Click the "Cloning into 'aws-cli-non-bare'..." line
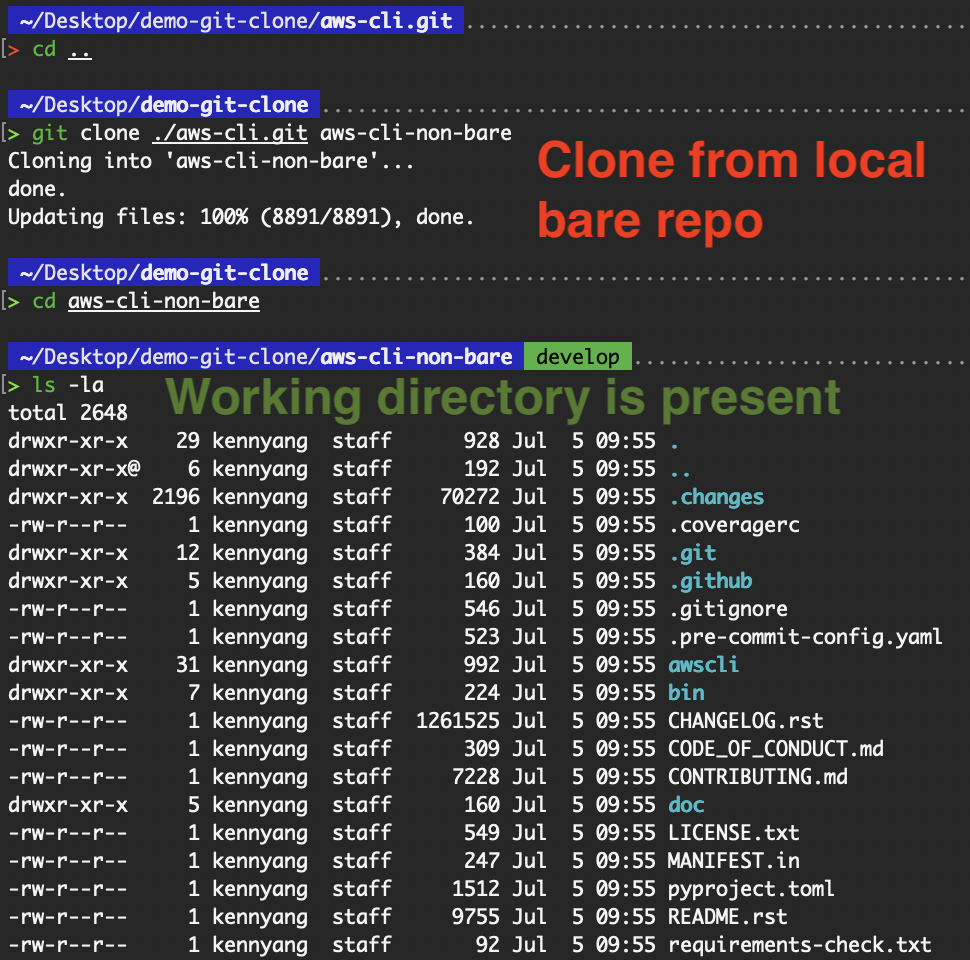Viewport: 970px width, 960px height. pos(211,161)
